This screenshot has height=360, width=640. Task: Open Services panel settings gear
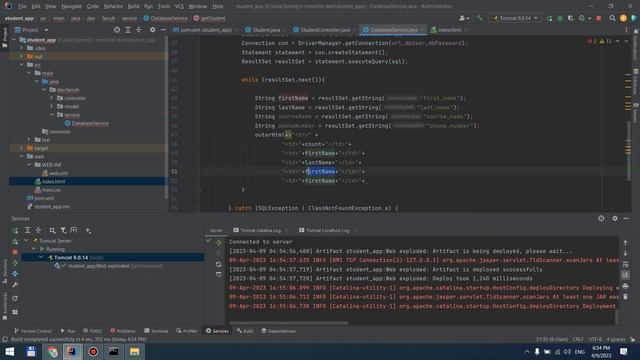pos(615,218)
